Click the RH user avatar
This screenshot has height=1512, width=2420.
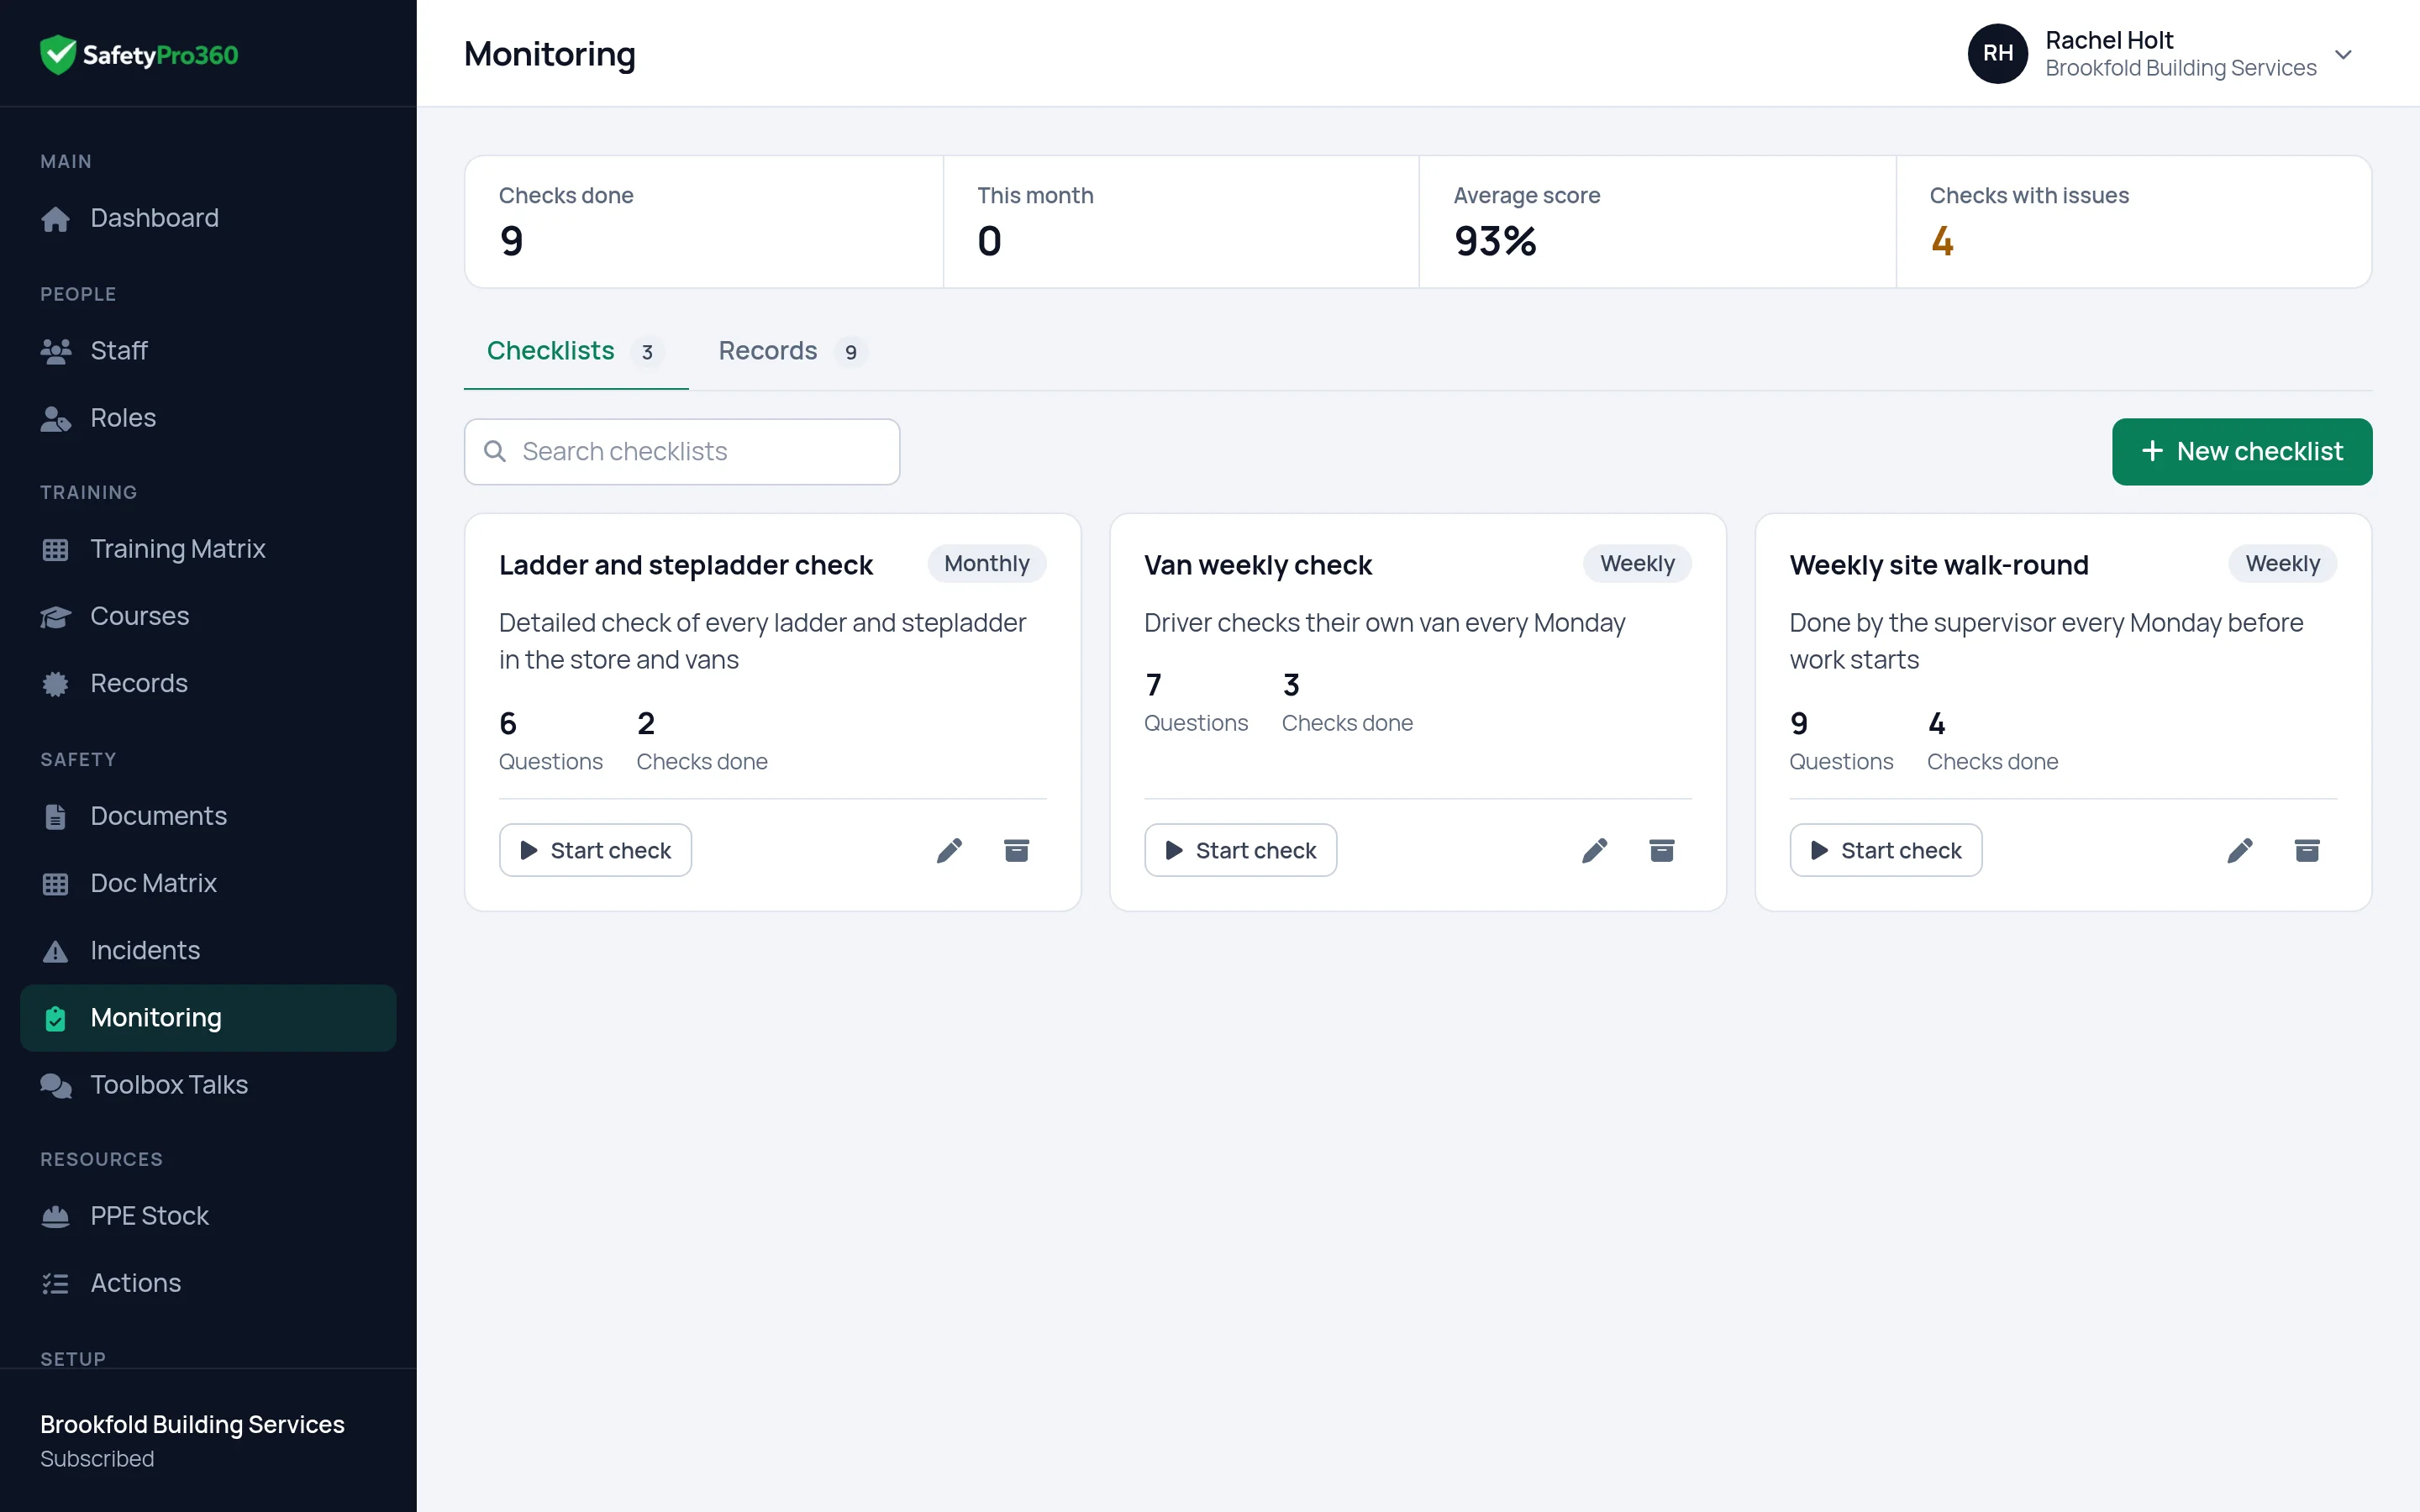1997,54
